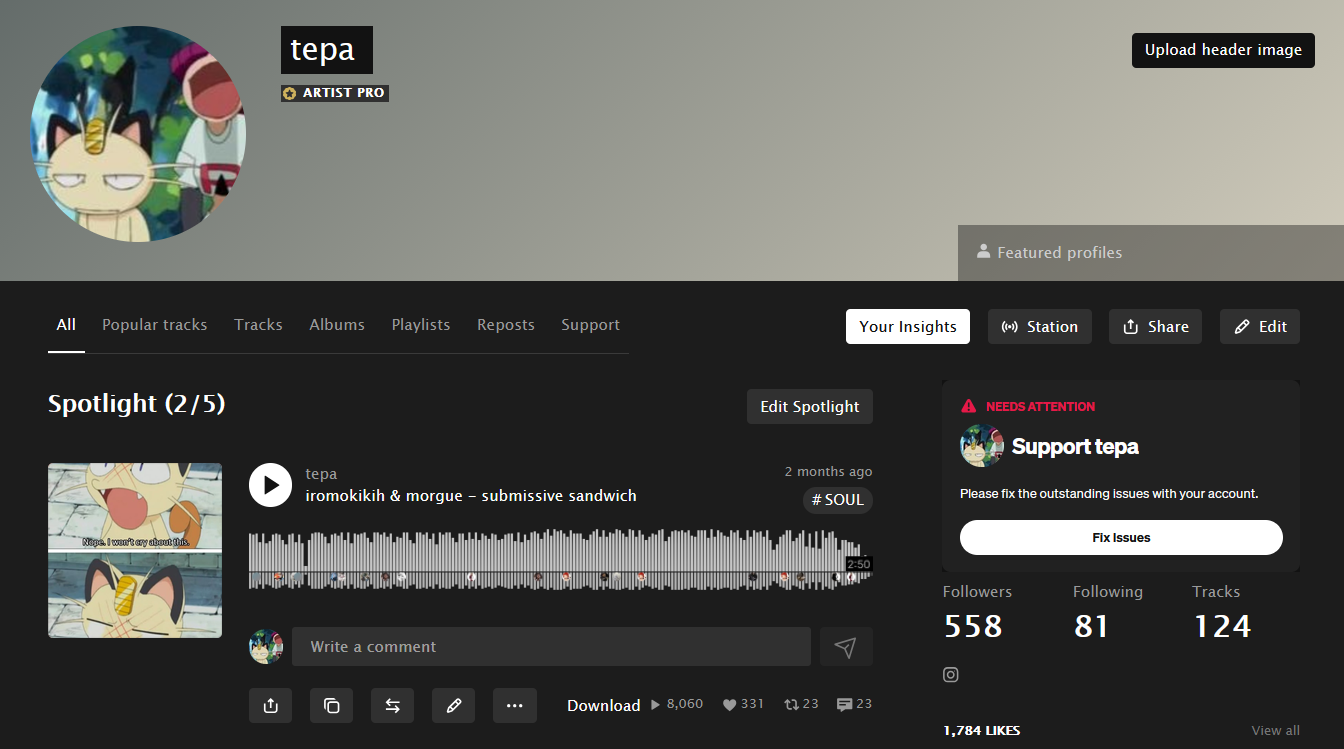This screenshot has height=749, width=1344.
Task: Click inside the Write a comment field
Action: (551, 647)
